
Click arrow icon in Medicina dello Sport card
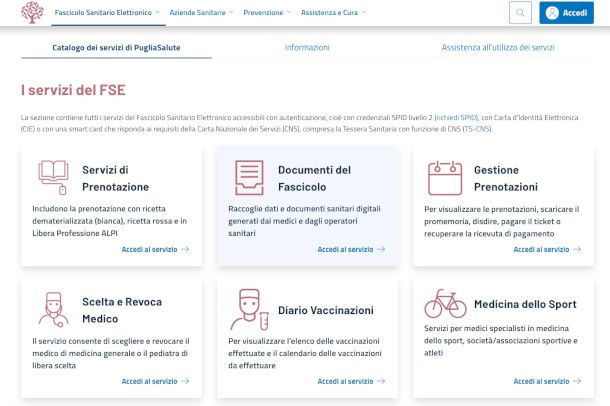point(577,381)
